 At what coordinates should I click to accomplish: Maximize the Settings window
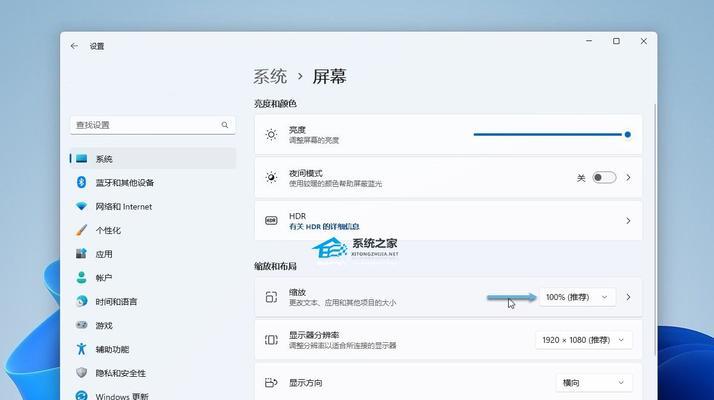(616, 41)
